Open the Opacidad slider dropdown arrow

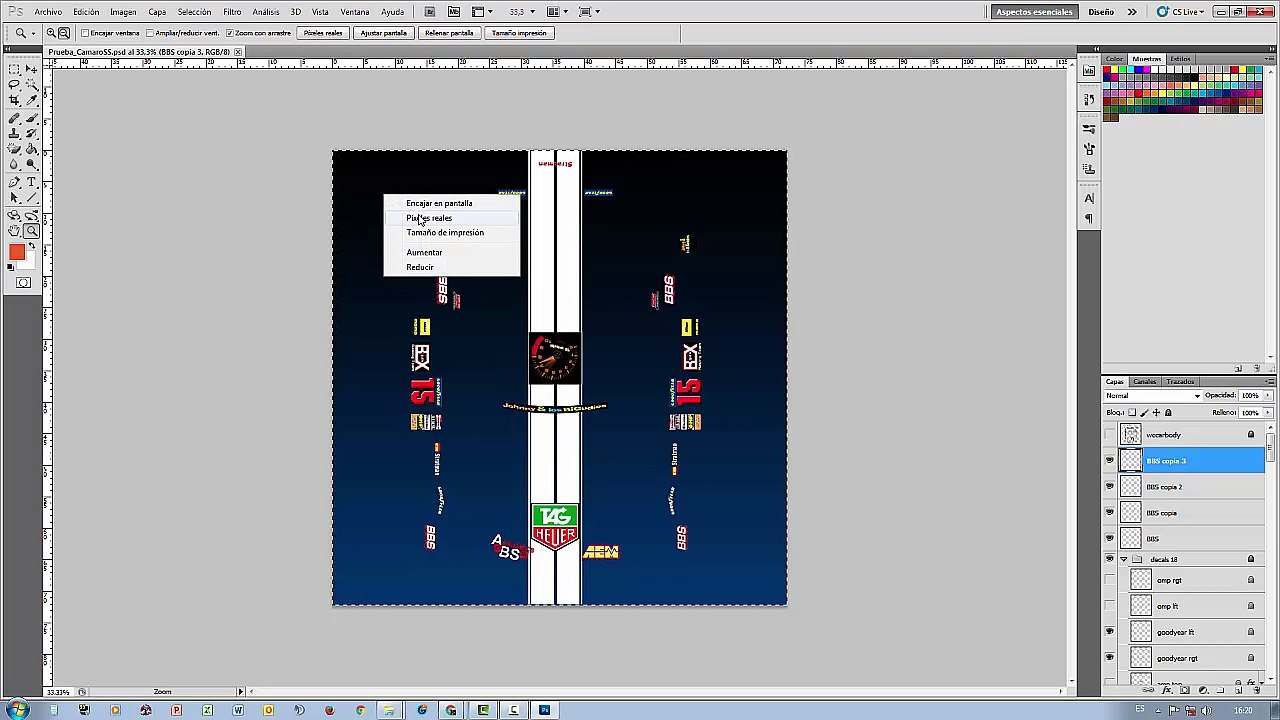[x=1268, y=396]
